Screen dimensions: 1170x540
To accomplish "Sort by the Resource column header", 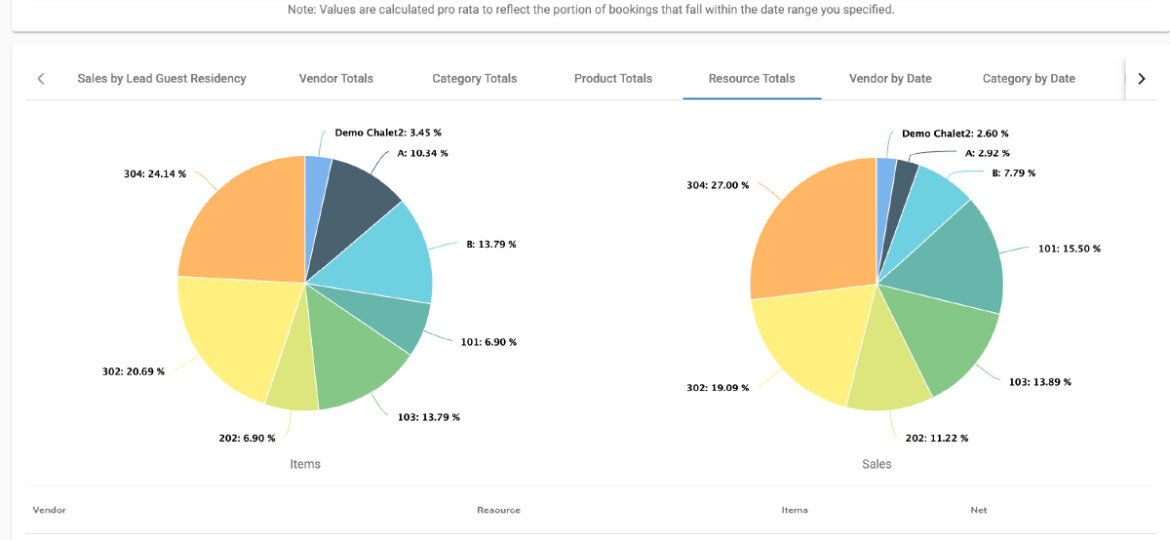I will 498,510.
